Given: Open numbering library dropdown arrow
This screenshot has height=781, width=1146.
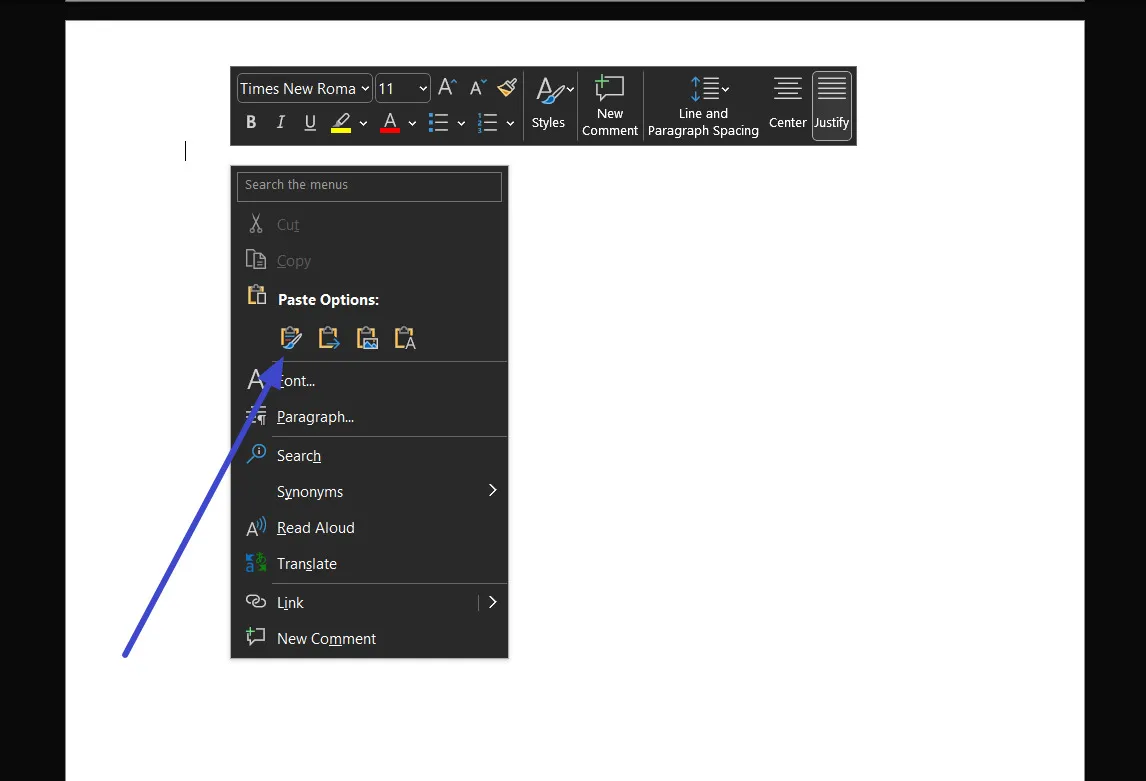Looking at the screenshot, I should coord(510,123).
